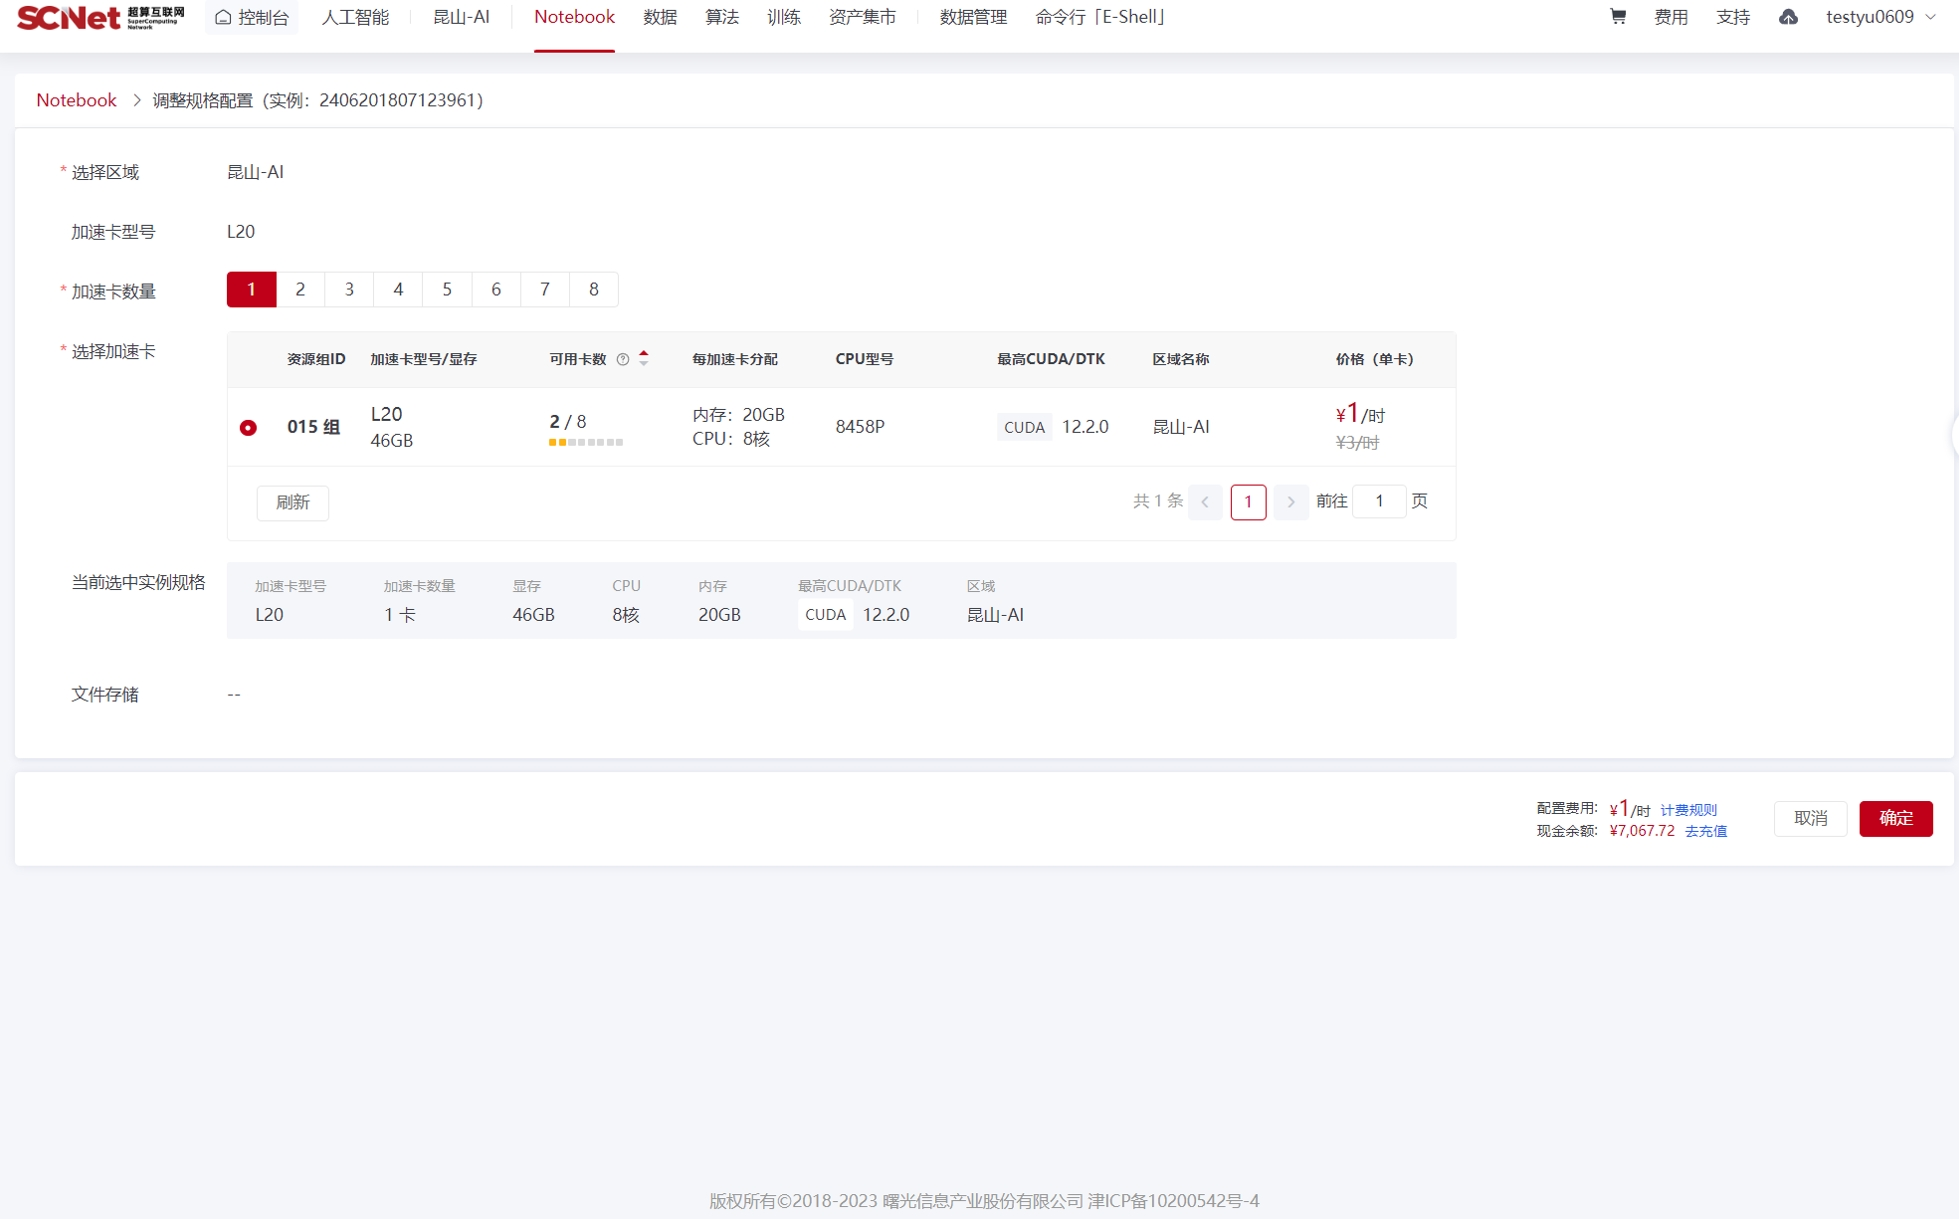Set accelerator card count to 2
The width and height of the screenshot is (1959, 1219).
point(300,289)
